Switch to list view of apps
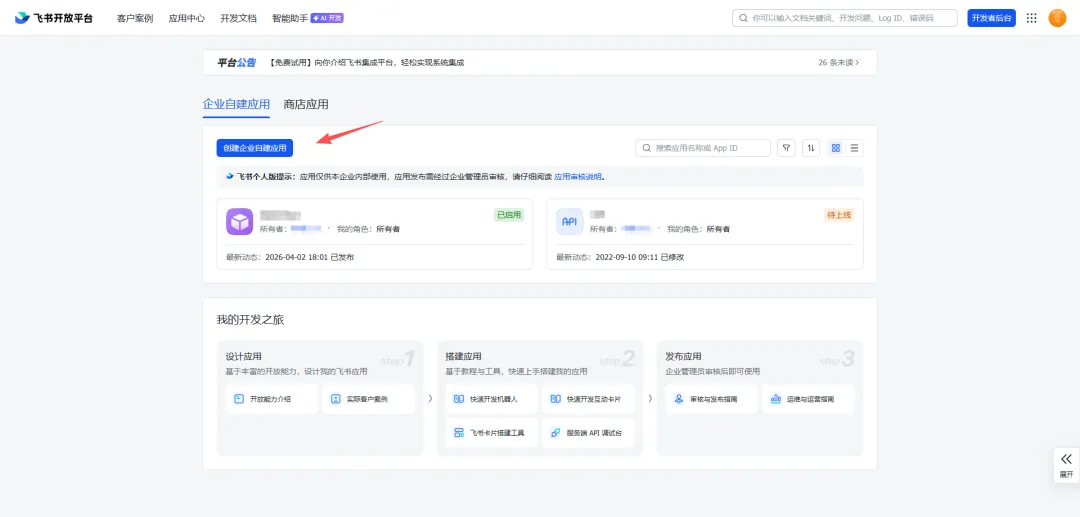This screenshot has height=517, width=1080. click(x=854, y=148)
